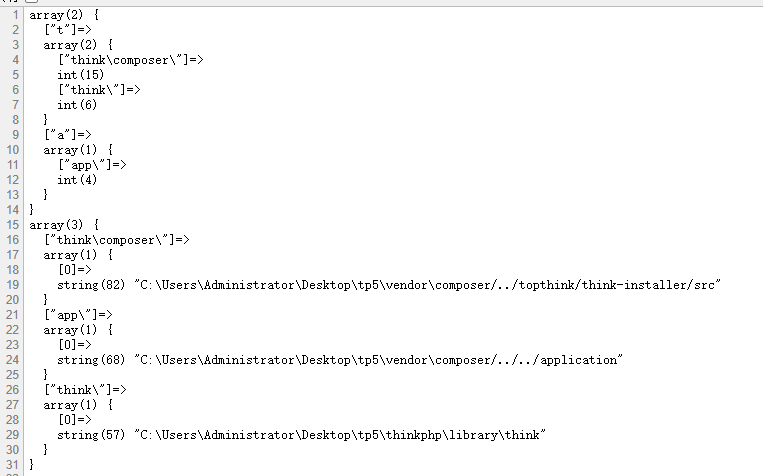This screenshot has width=763, height=476.
Task: Select line number 29 in the margin
Action: [x=13, y=435]
